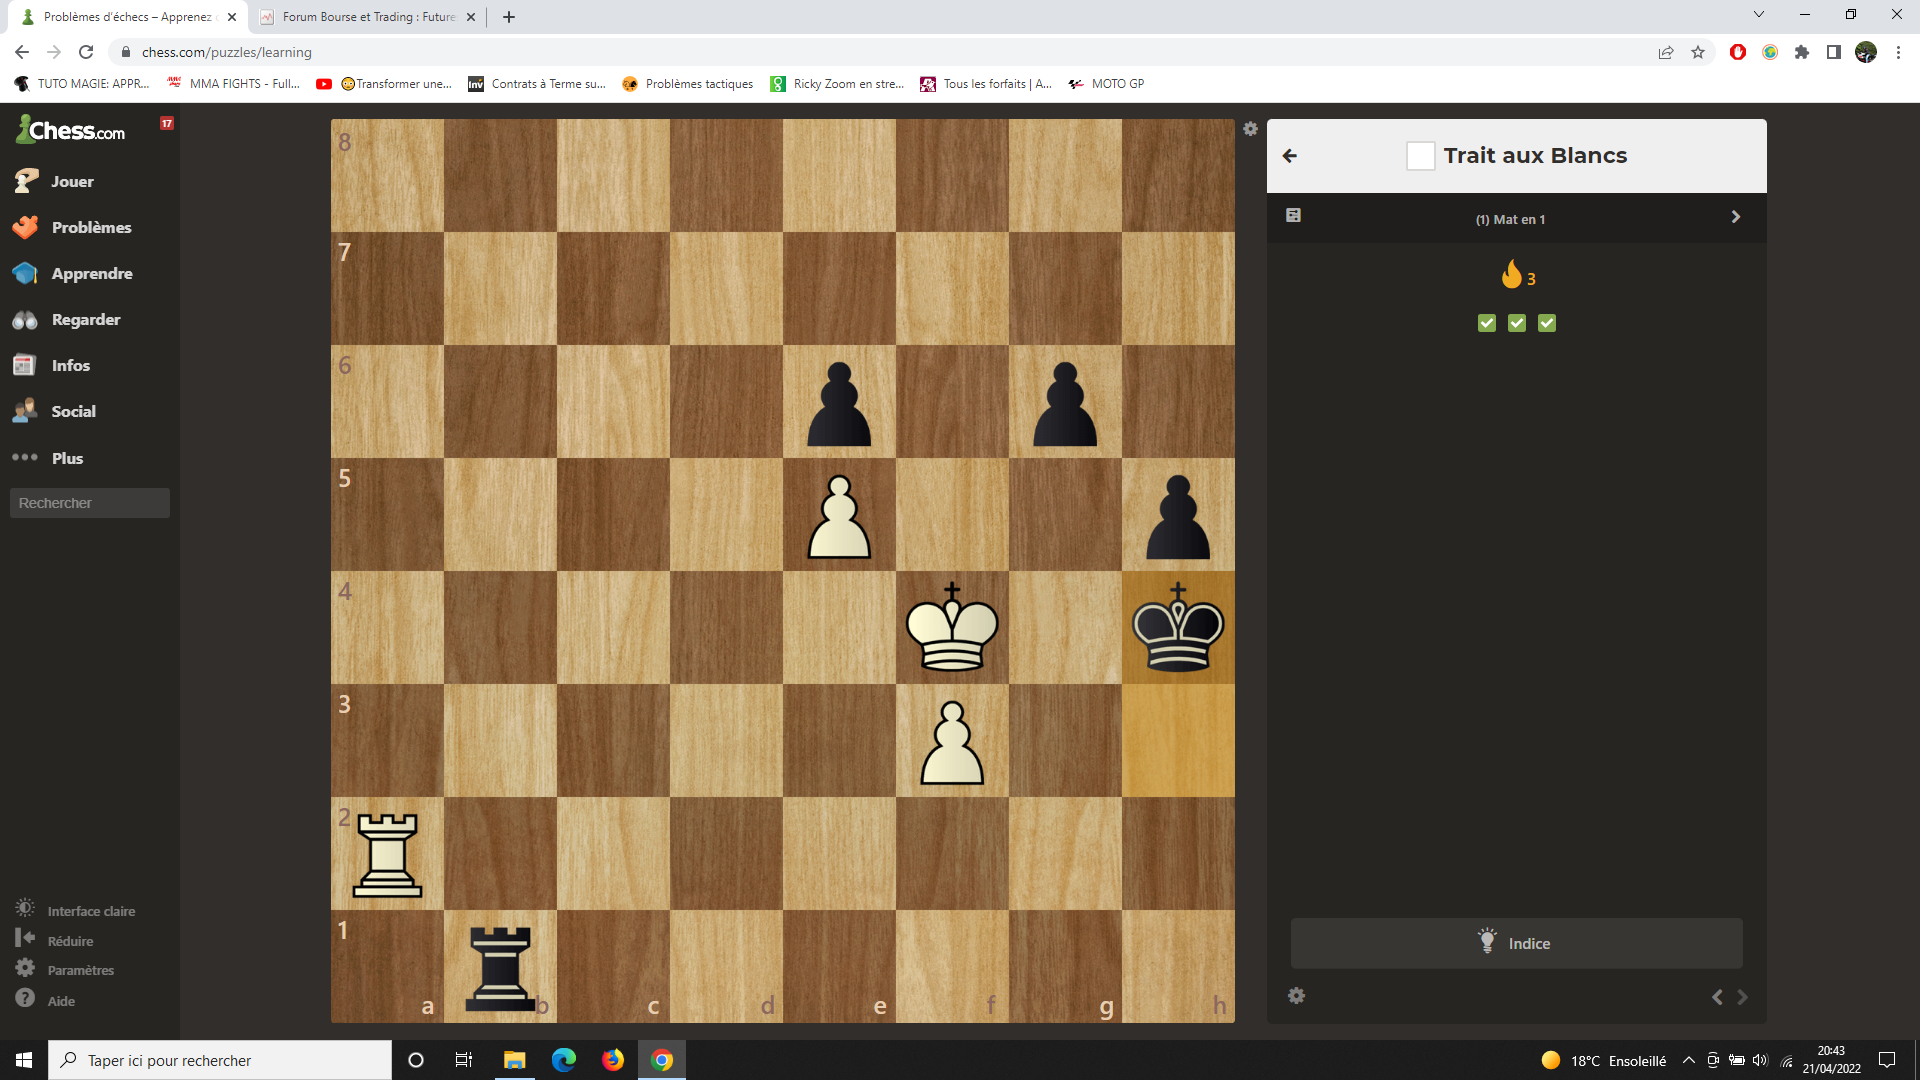1920x1080 pixels.
Task: Collapse the sidebar with Réduire
Action: [70, 941]
